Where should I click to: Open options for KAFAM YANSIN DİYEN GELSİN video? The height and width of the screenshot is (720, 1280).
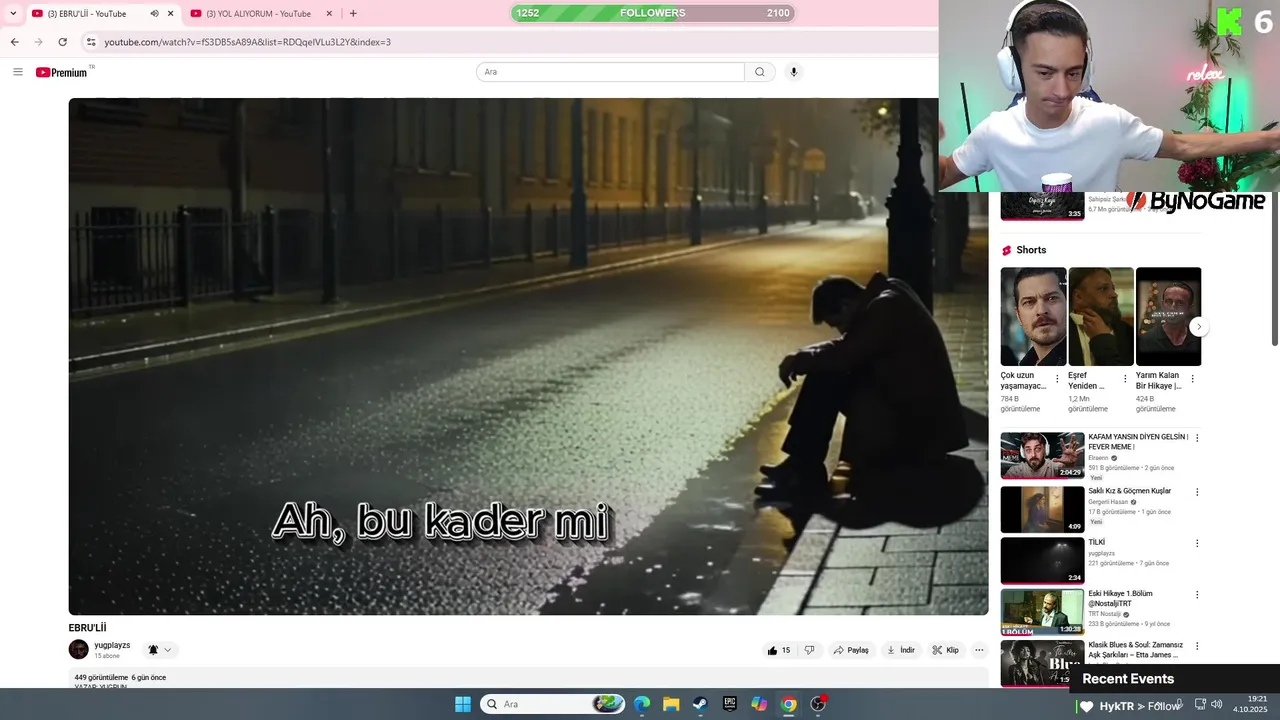1197,438
